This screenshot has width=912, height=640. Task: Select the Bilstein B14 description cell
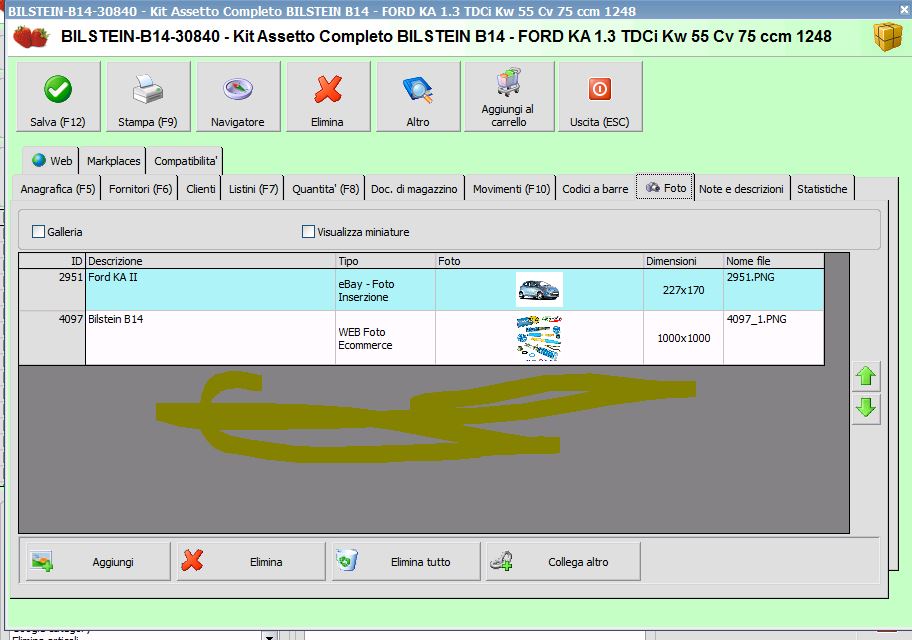click(210, 338)
